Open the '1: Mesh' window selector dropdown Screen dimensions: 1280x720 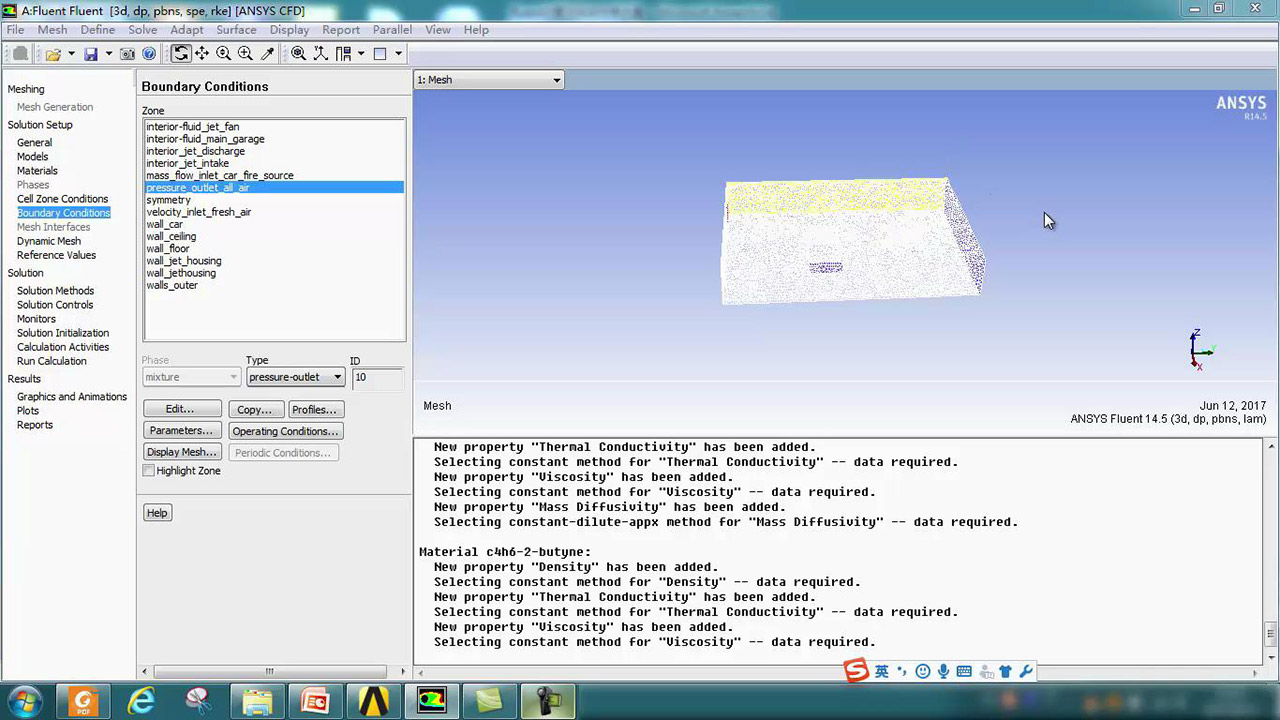[x=489, y=80]
